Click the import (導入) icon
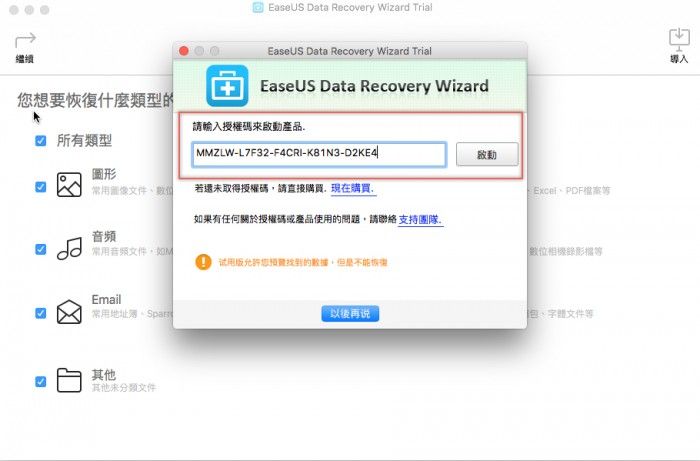700x461 pixels. click(x=679, y=39)
